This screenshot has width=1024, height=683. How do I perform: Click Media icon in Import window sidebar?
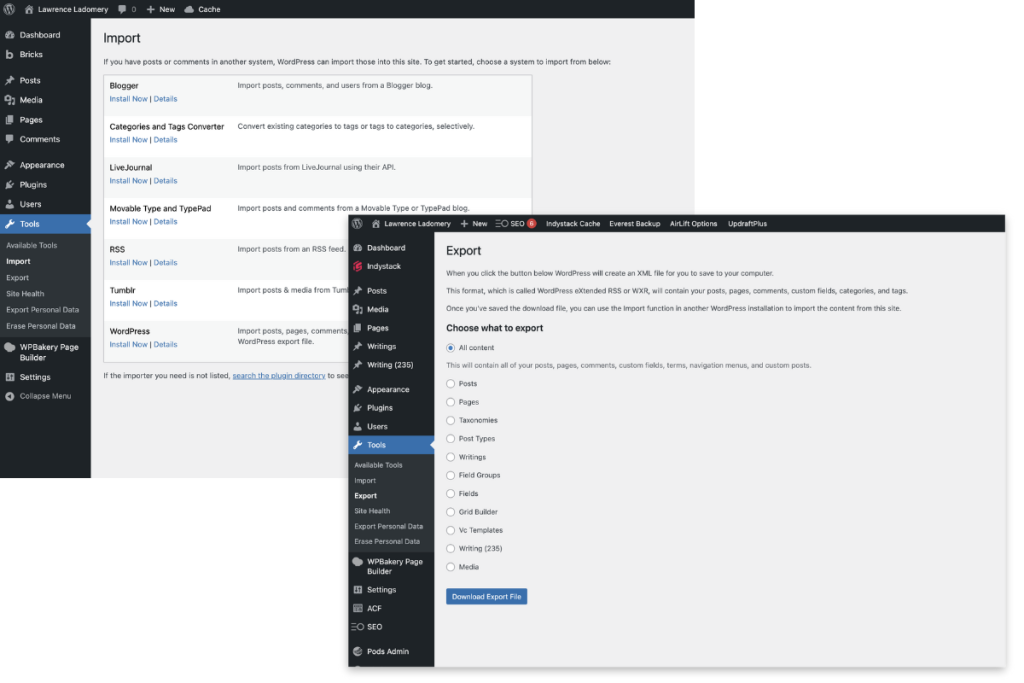coord(10,100)
